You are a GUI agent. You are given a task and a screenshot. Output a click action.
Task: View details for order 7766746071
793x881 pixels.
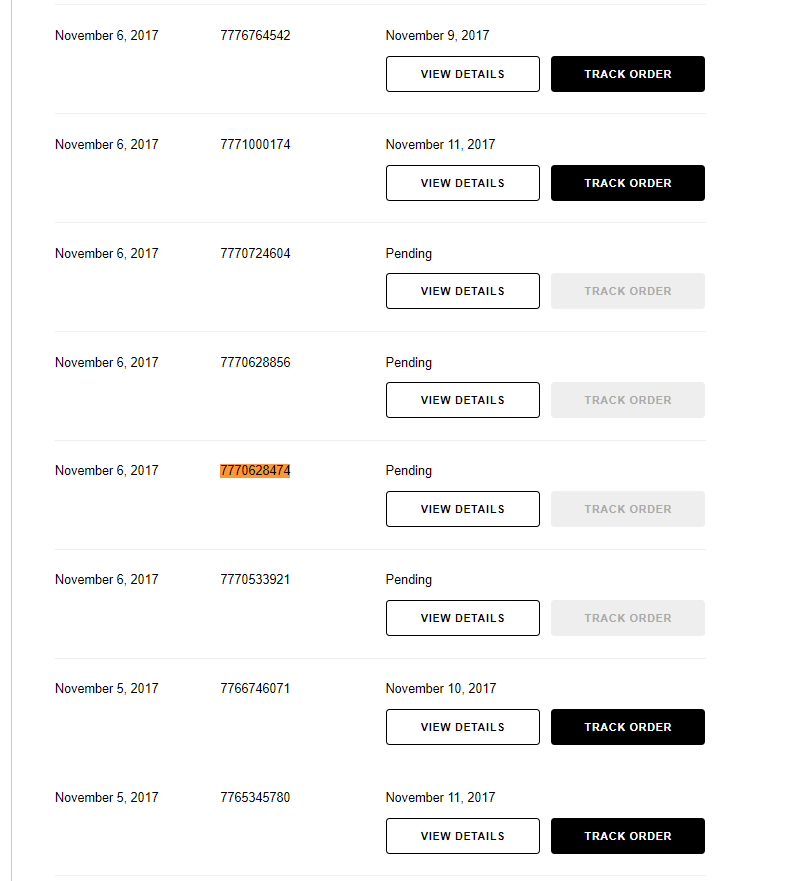tap(462, 727)
